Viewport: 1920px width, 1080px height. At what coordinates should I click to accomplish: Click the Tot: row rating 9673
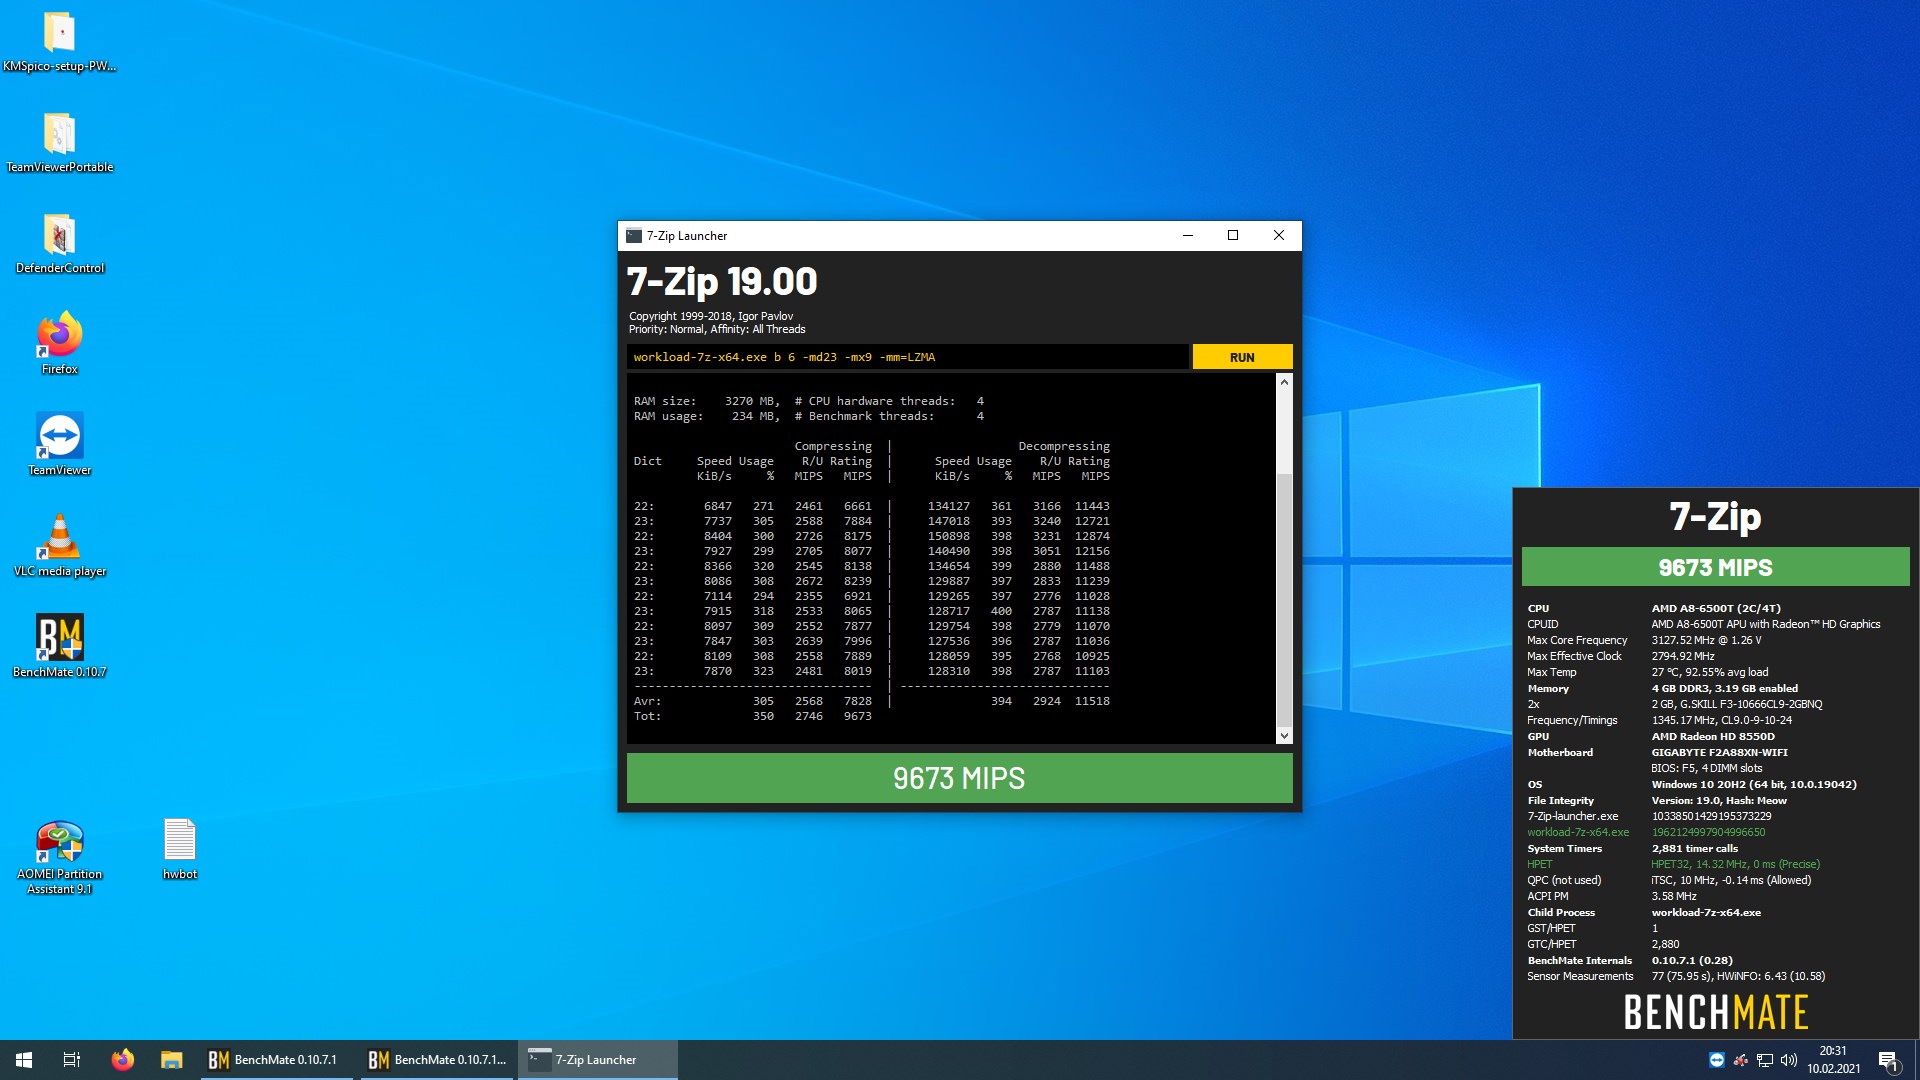pyautogui.click(x=857, y=716)
